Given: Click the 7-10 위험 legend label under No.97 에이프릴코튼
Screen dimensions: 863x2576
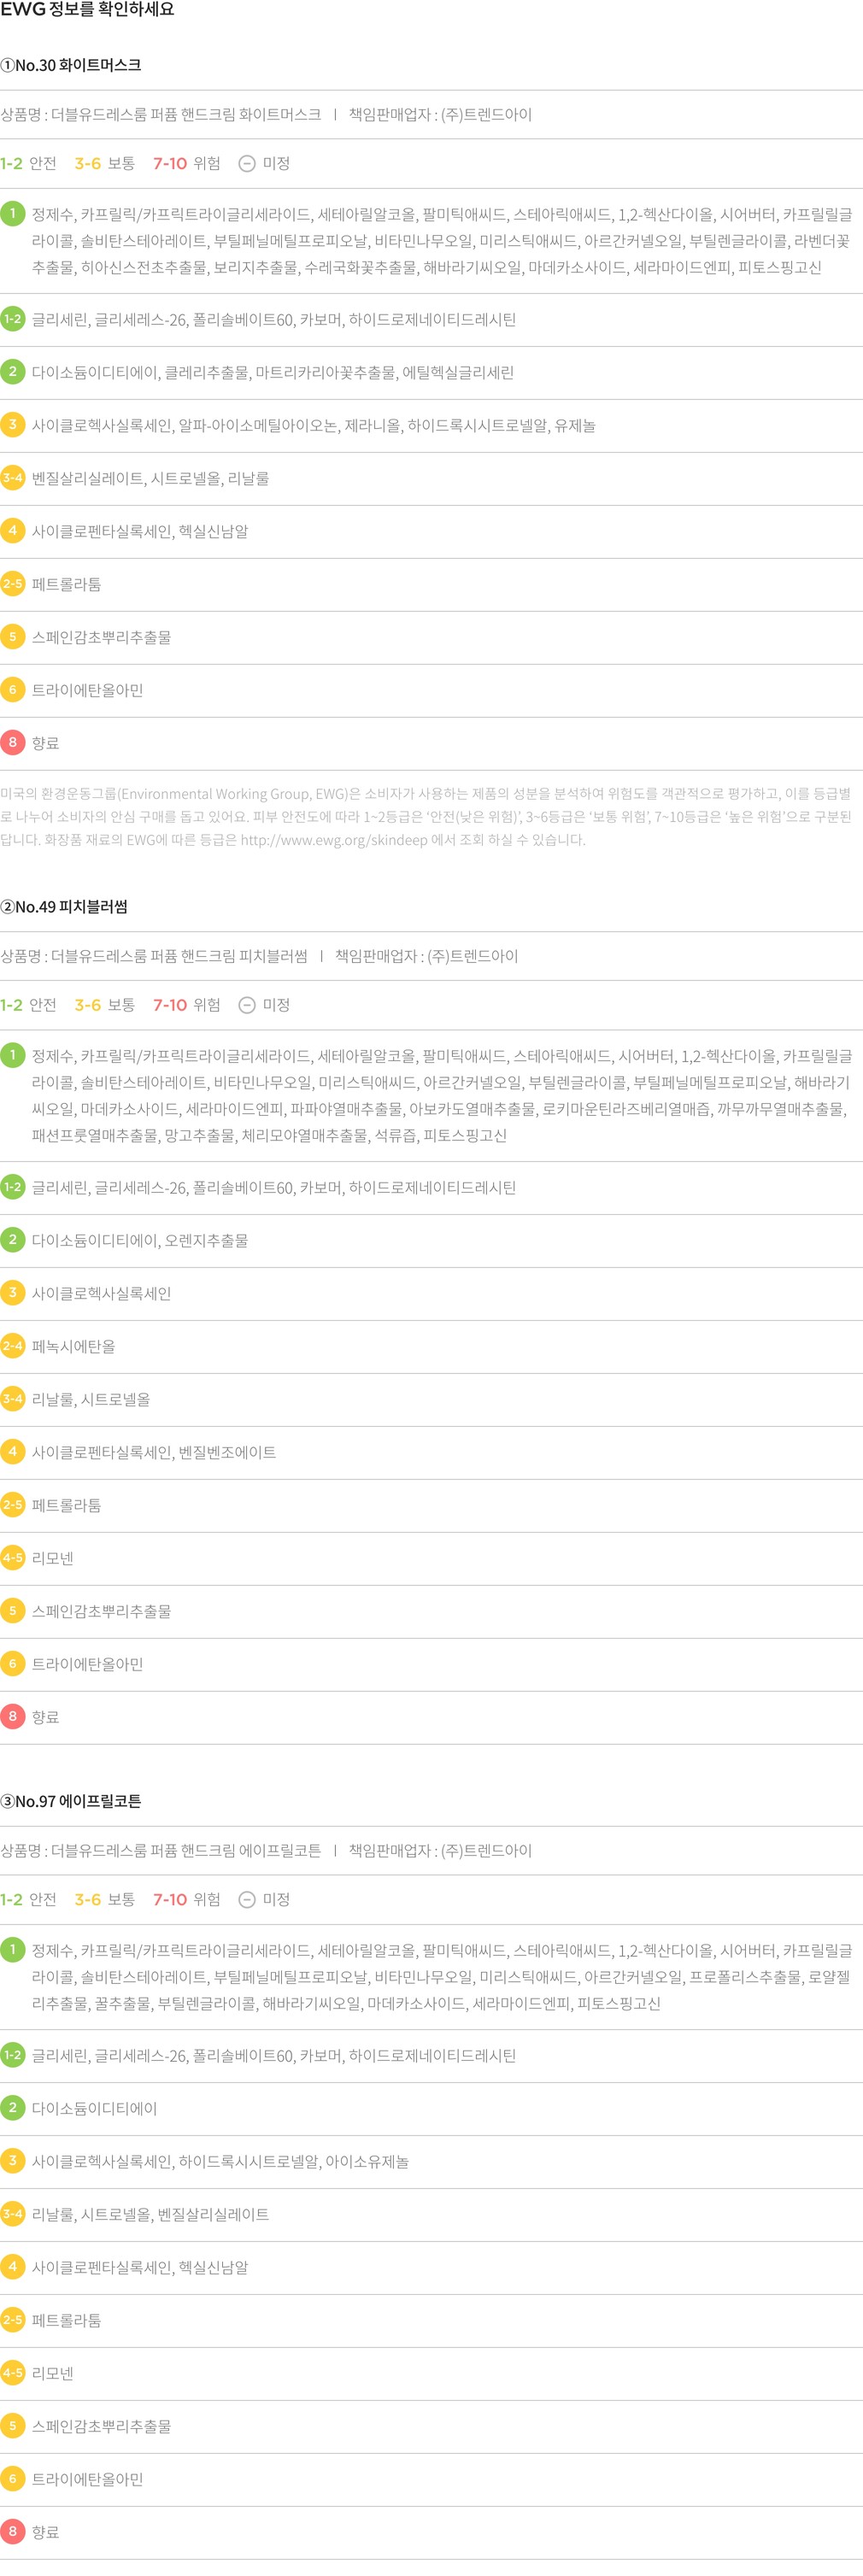Looking at the screenshot, I should point(186,1899).
